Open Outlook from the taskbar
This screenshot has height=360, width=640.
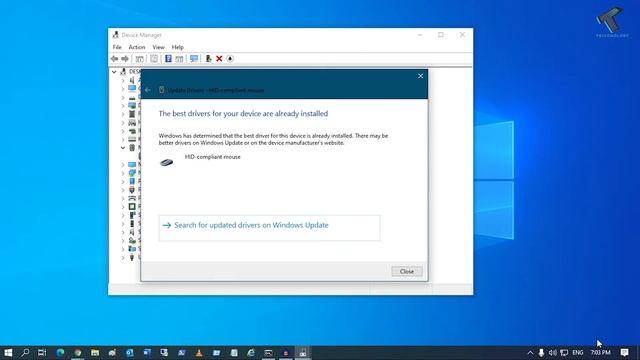pyautogui.click(x=130, y=353)
